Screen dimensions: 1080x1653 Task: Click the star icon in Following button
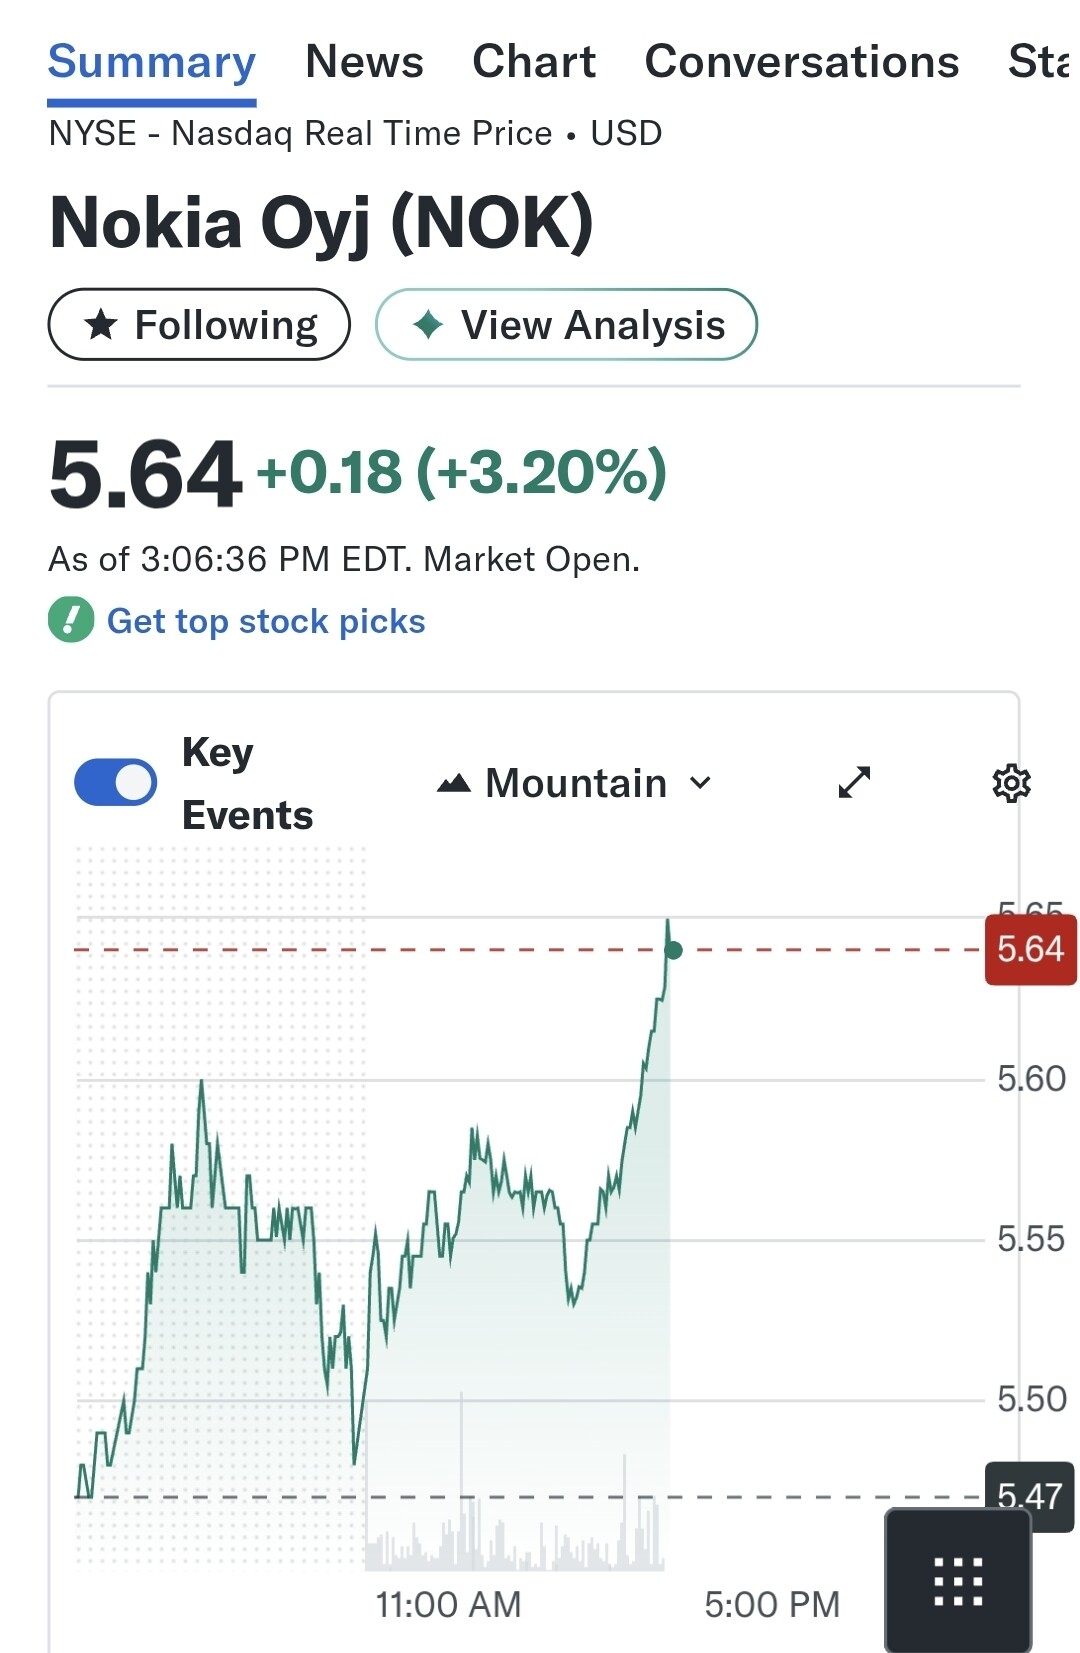(101, 325)
